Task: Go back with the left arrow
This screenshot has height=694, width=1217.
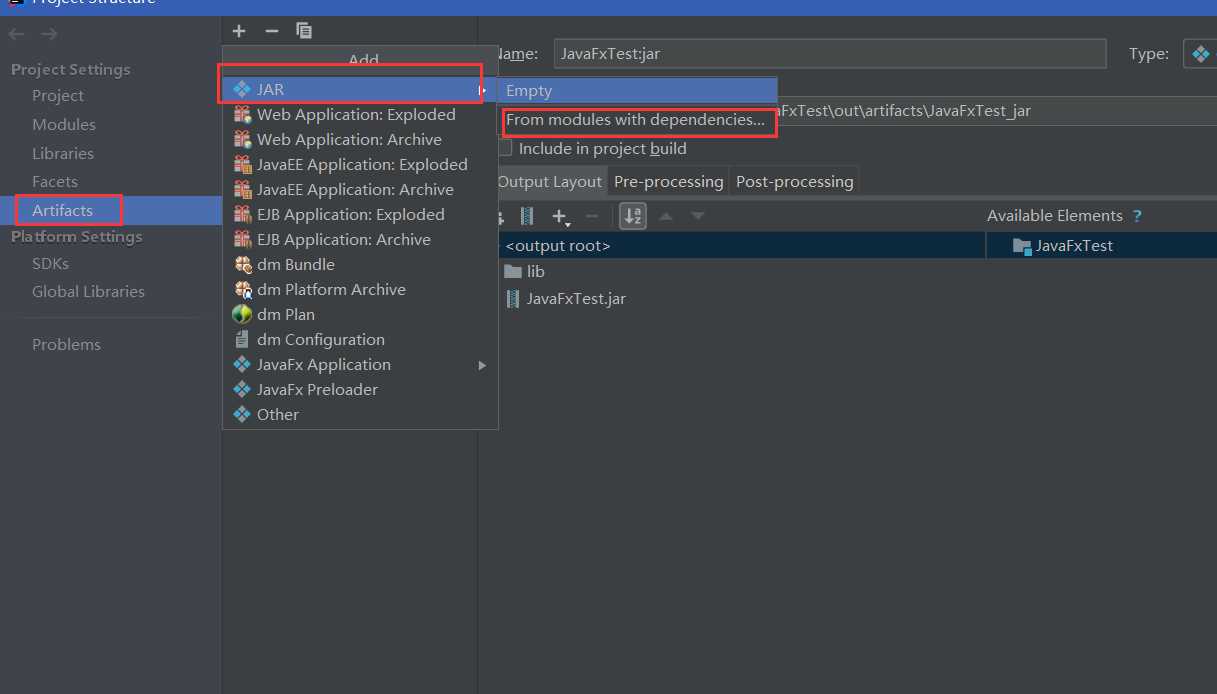Action: pyautogui.click(x=16, y=34)
